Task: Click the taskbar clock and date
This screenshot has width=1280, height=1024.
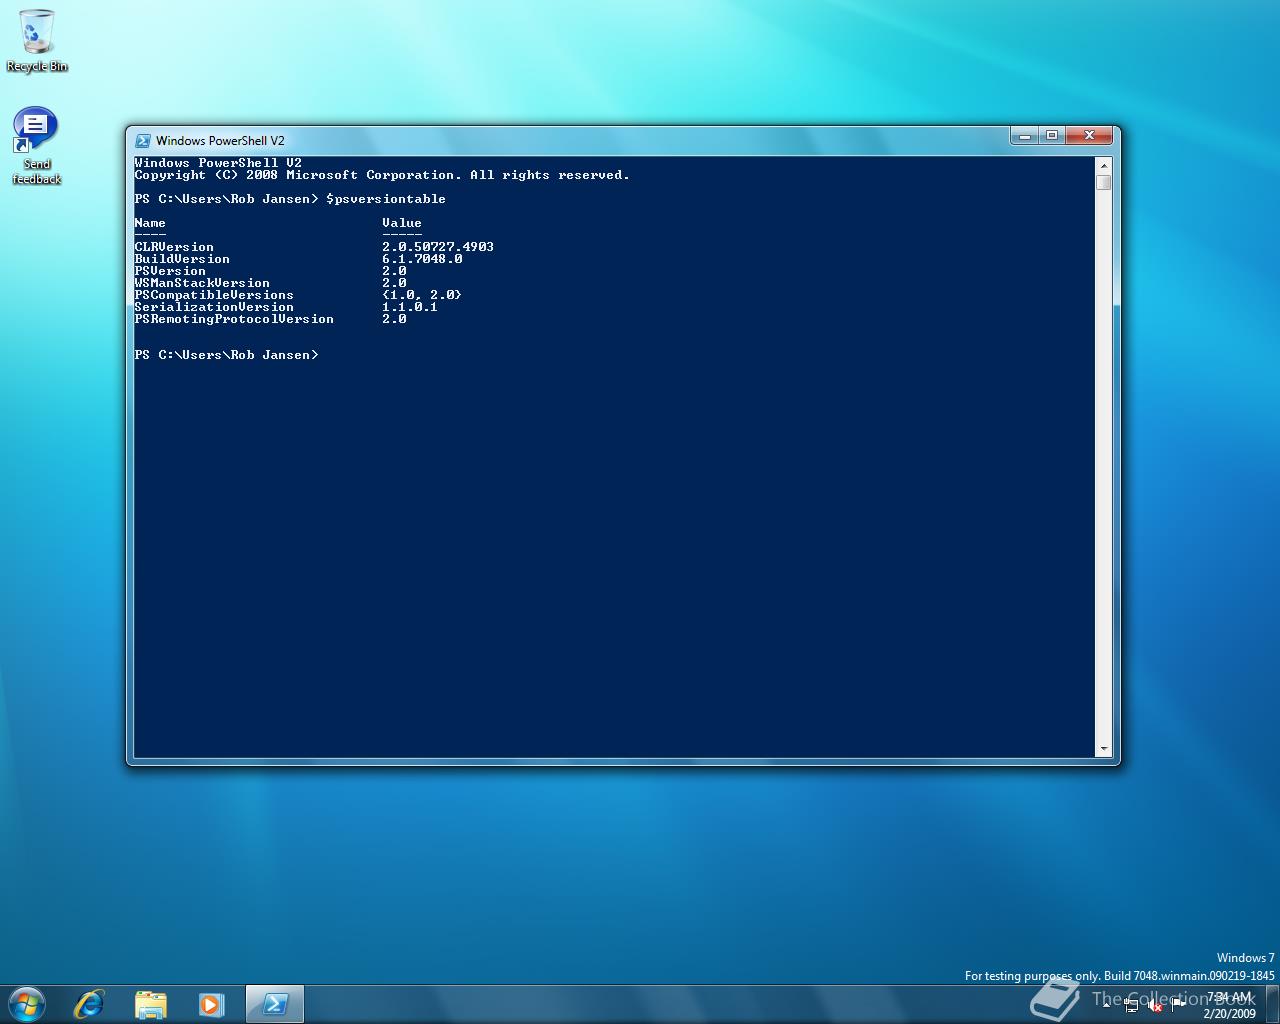Action: coord(1229,1005)
